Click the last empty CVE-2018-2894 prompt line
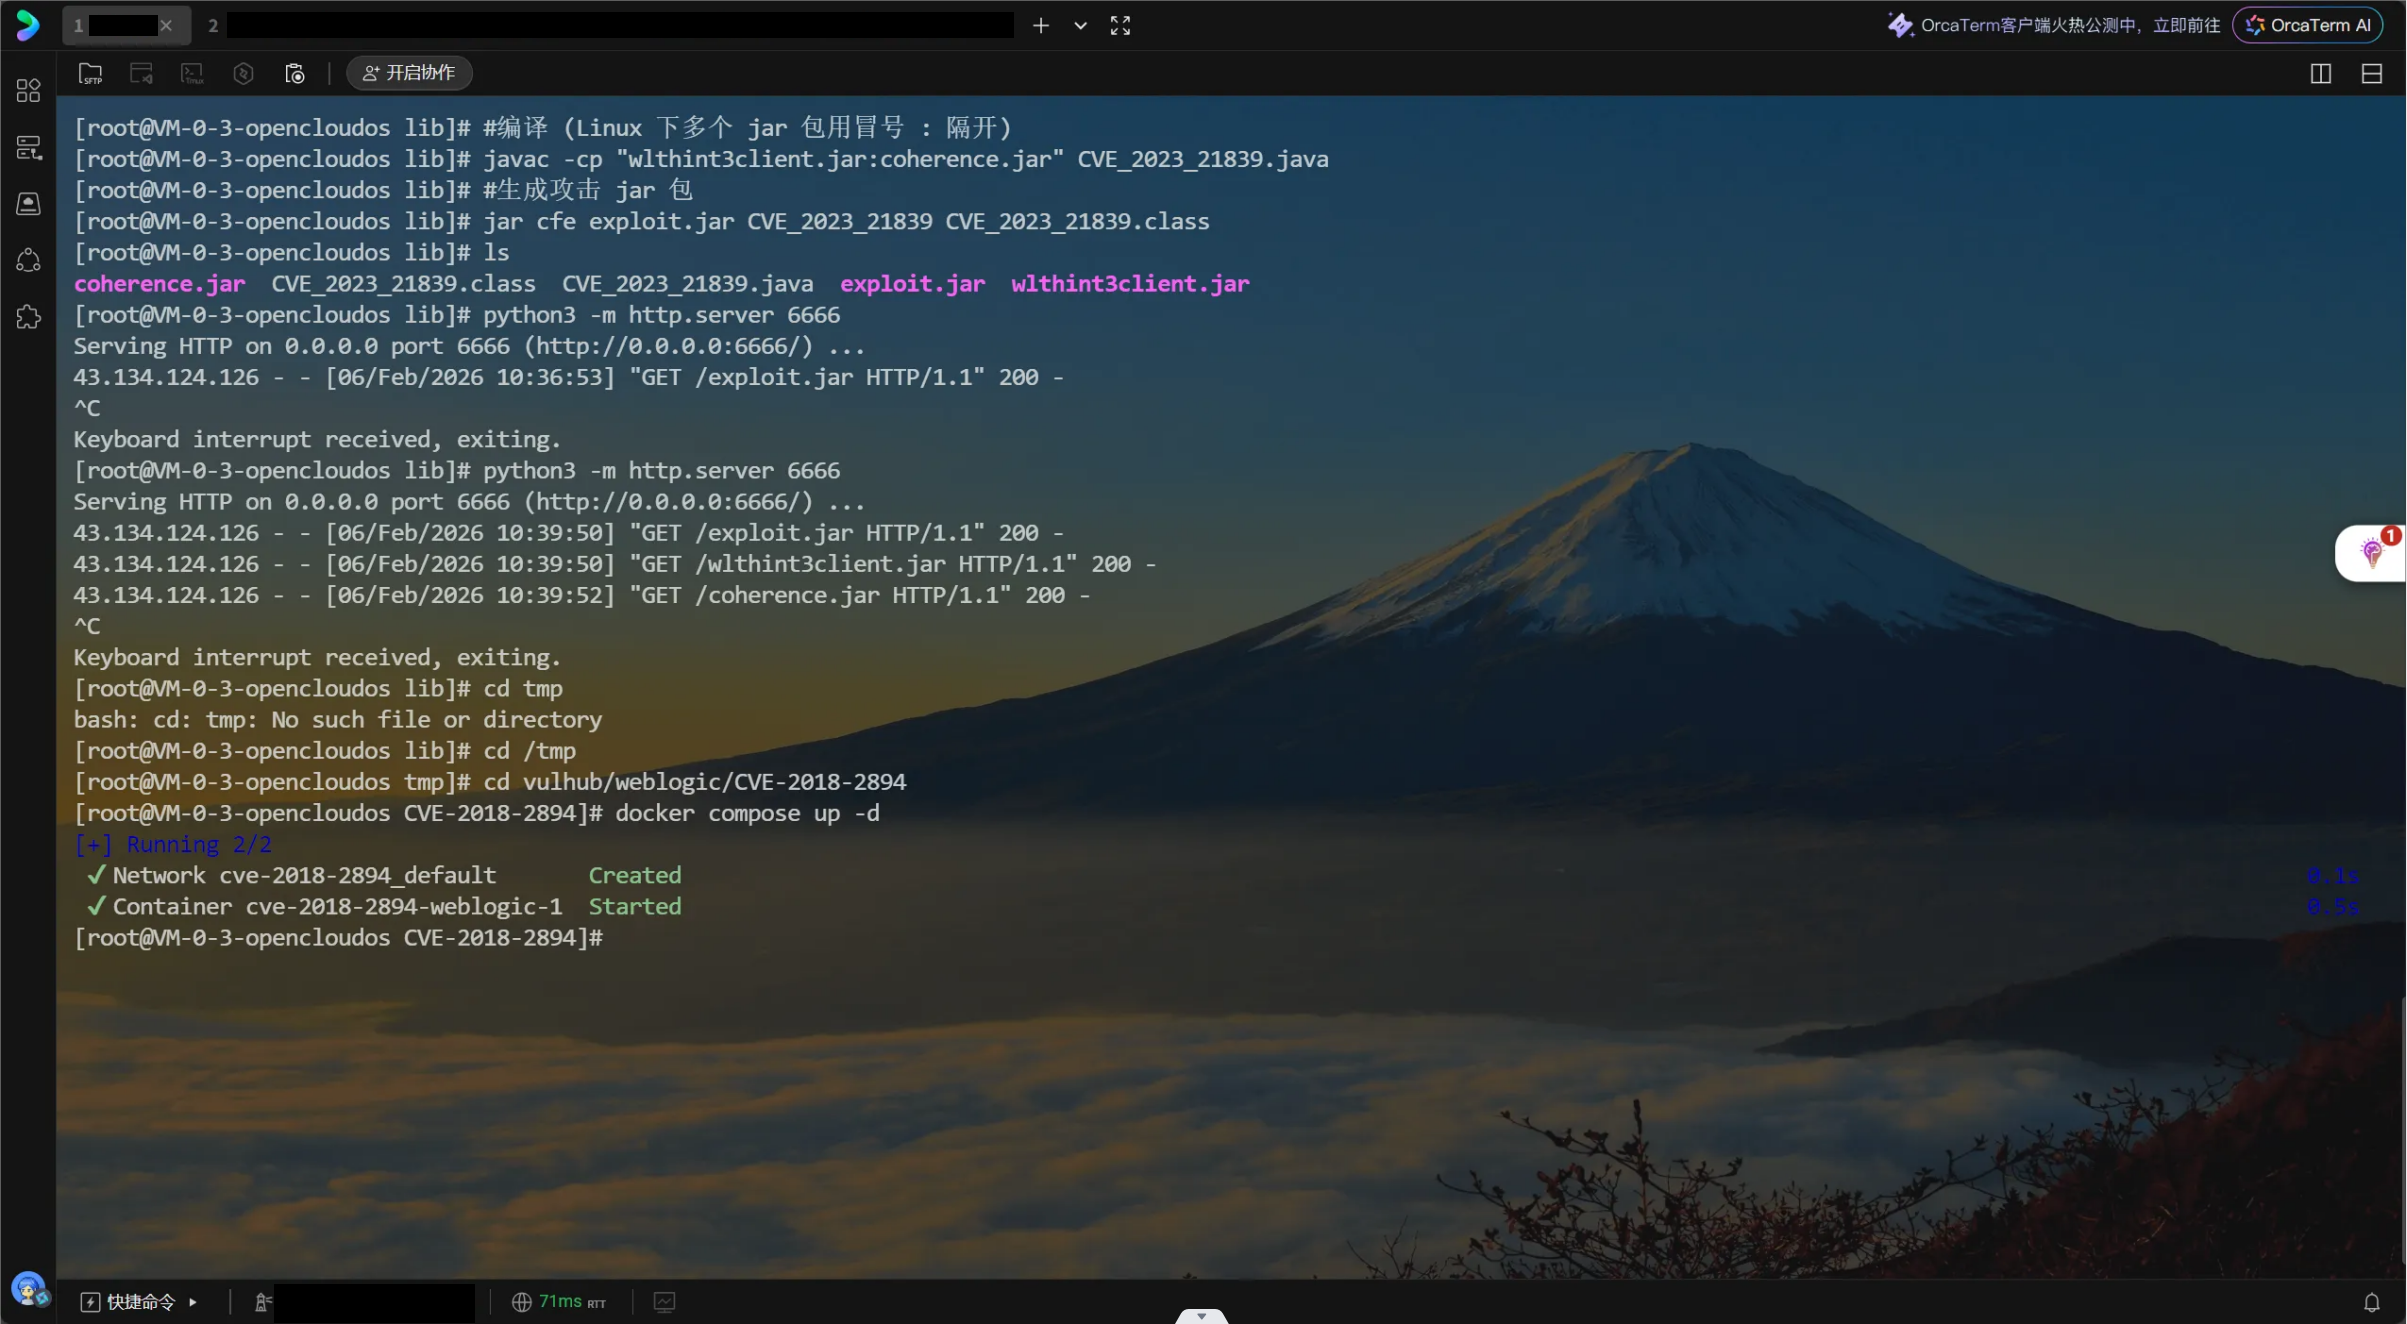 [338, 938]
